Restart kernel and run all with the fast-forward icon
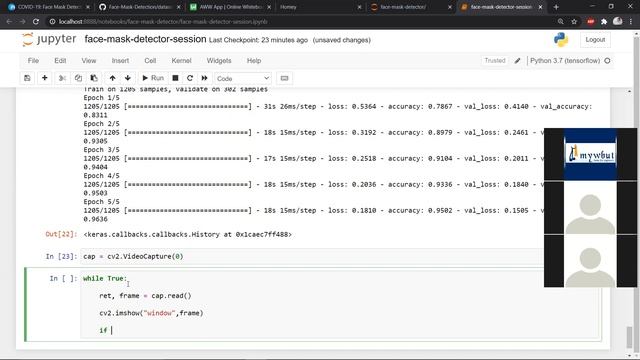The height and width of the screenshot is (360, 640). pyautogui.click(x=204, y=78)
